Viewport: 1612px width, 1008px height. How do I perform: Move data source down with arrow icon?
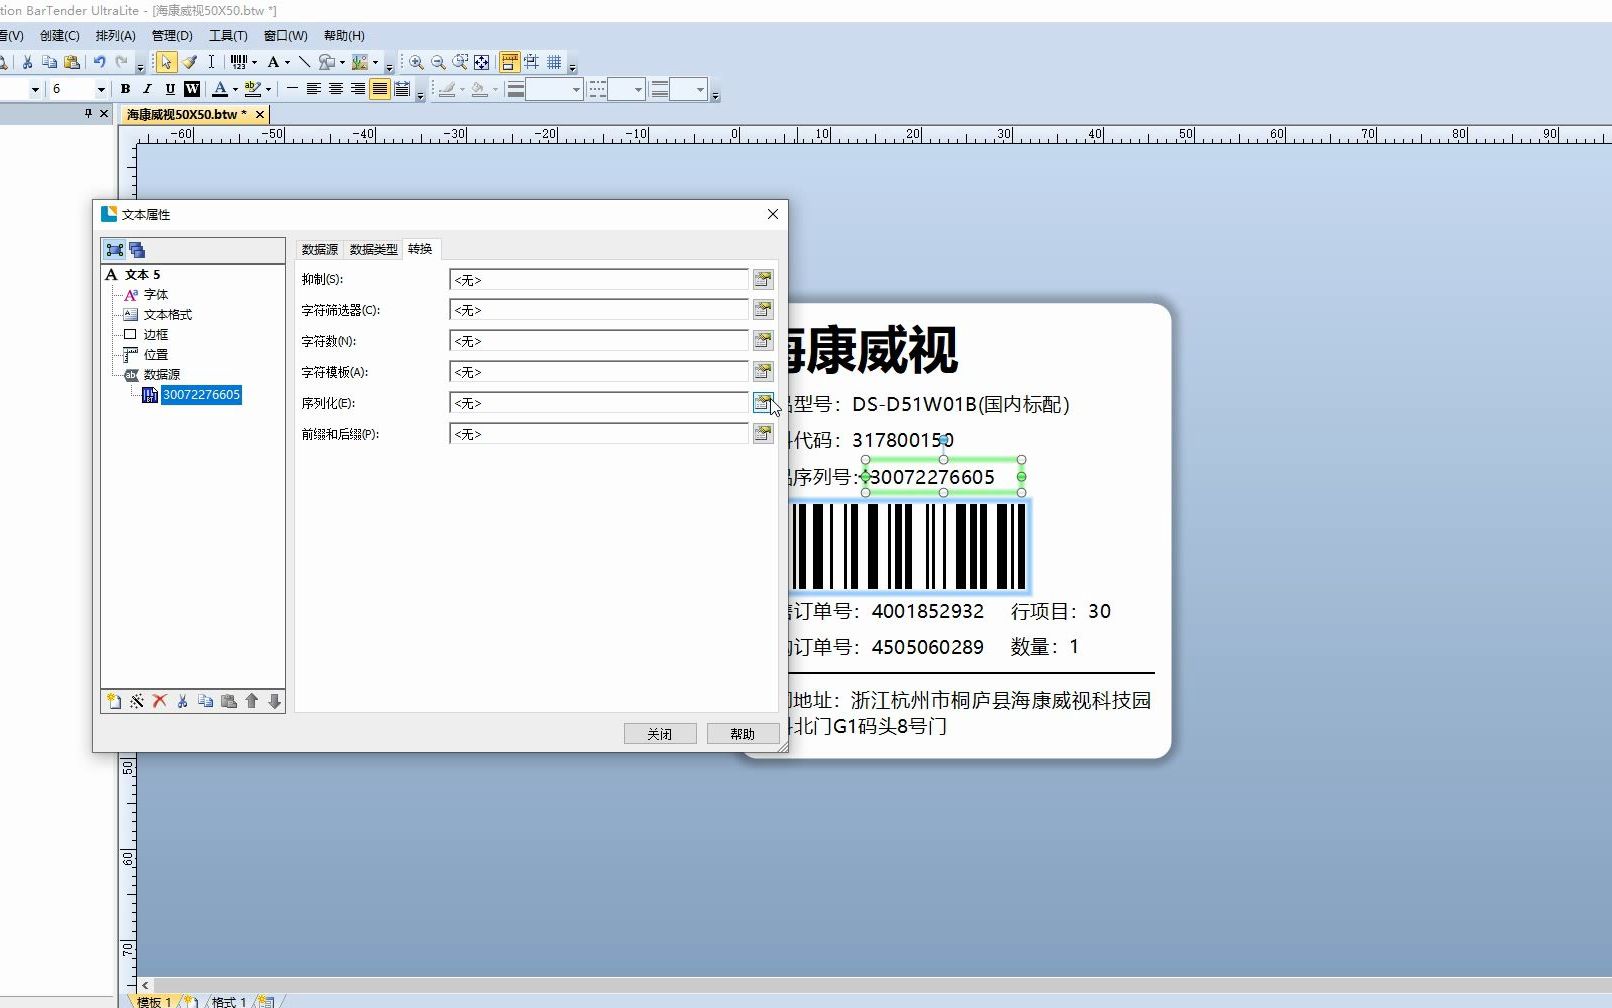click(275, 701)
